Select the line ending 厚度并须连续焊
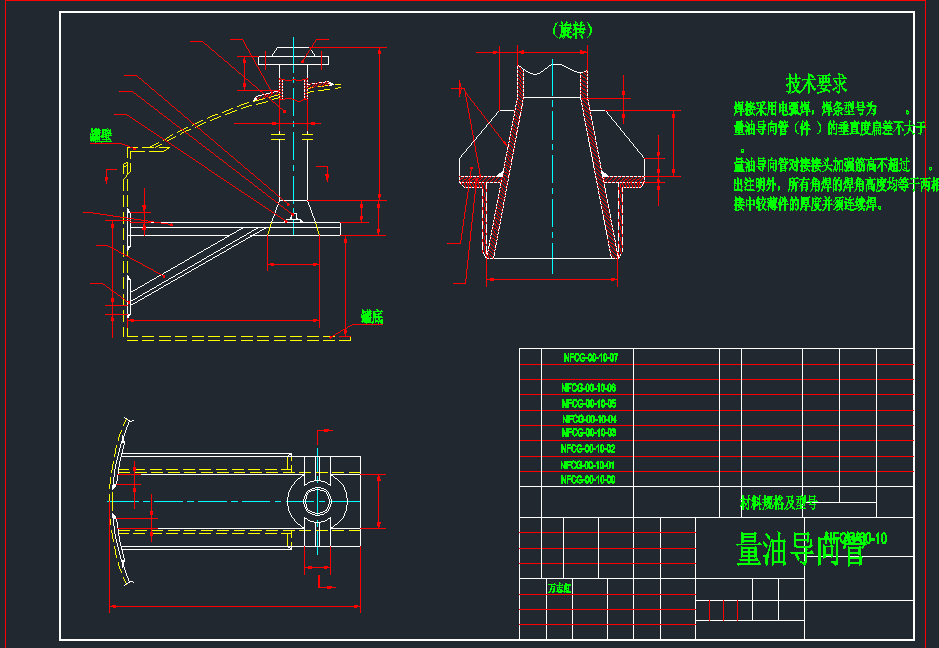 pos(808,204)
